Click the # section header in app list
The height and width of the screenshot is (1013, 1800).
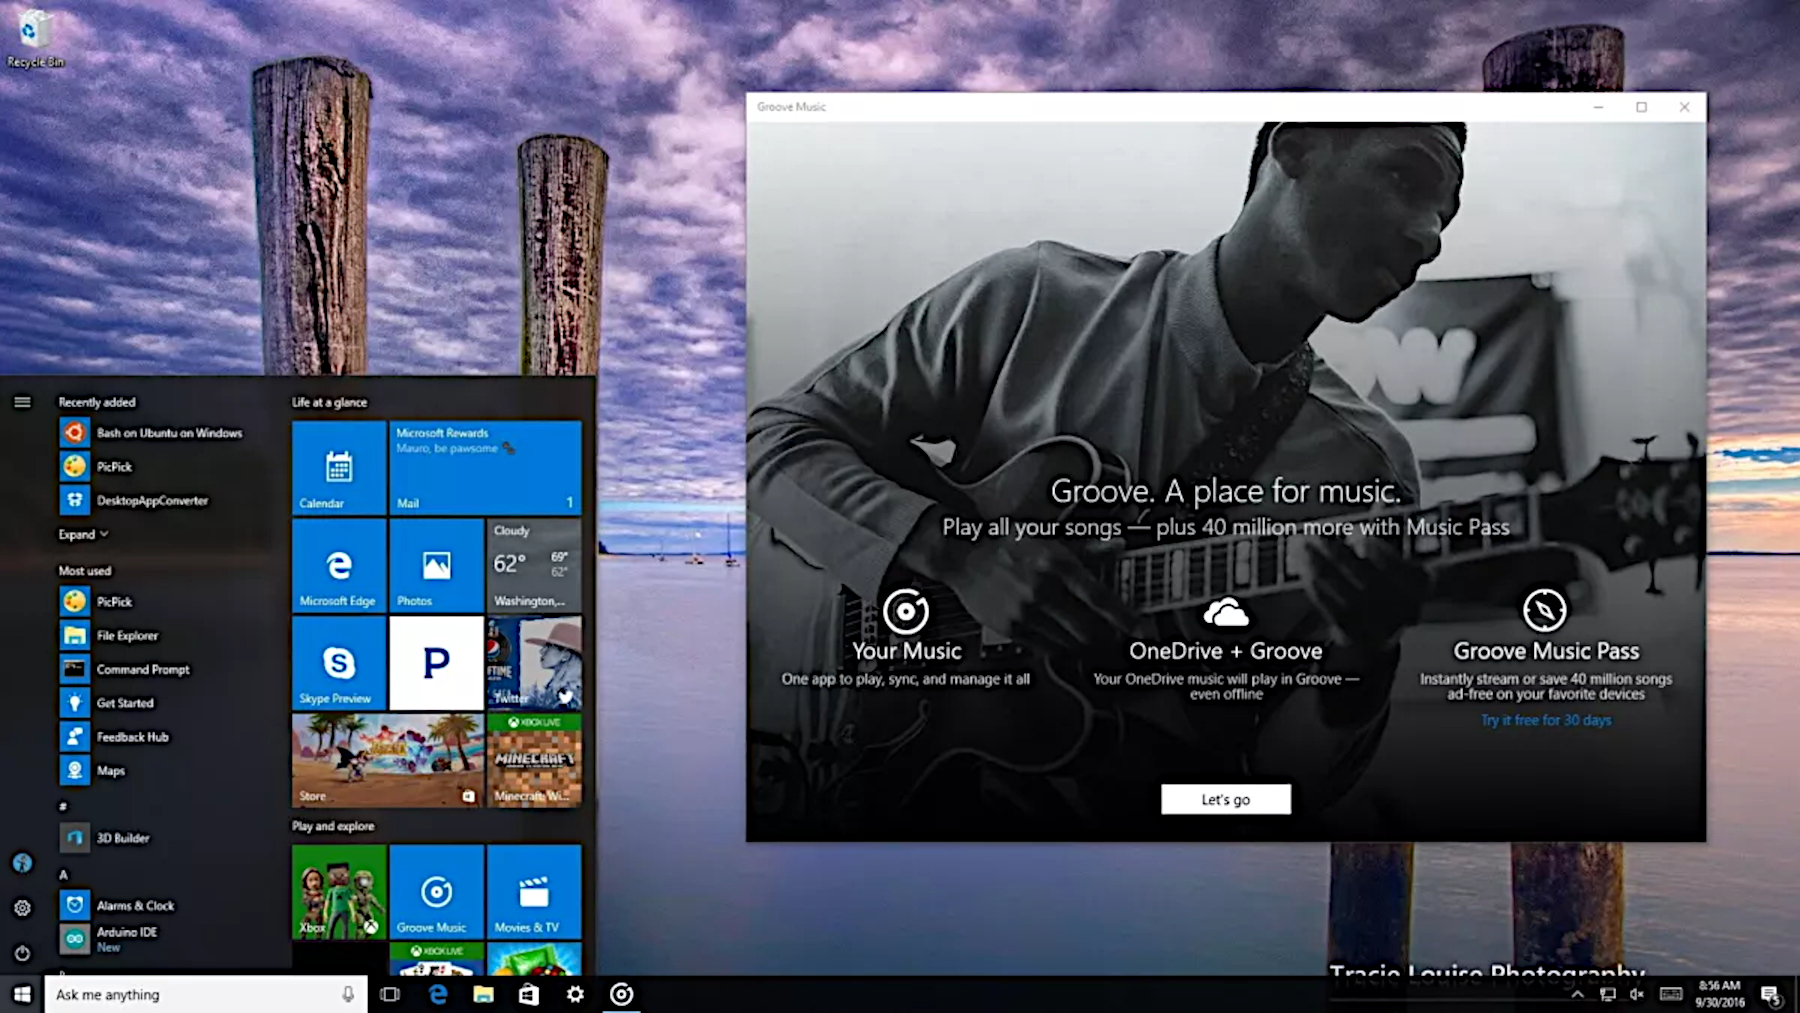[63, 806]
